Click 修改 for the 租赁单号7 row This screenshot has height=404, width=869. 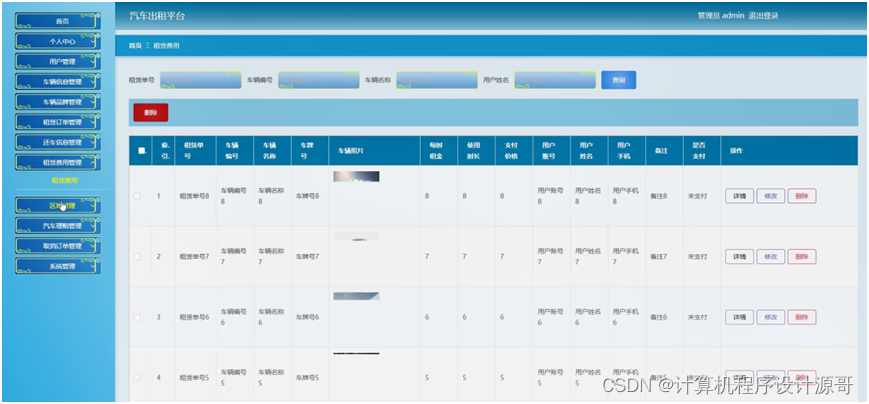click(x=770, y=257)
